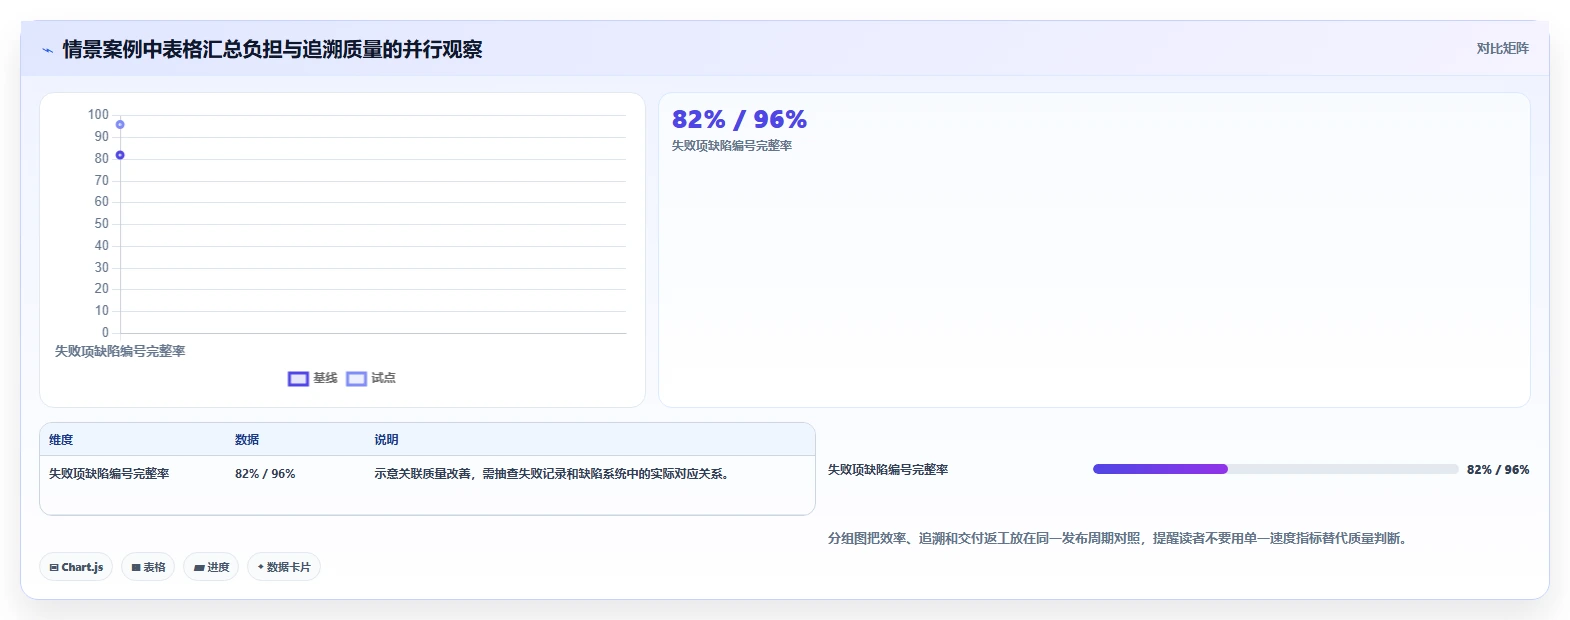Click the y-axis tick label 50
Image resolution: width=1570 pixels, height=620 pixels.
102,224
